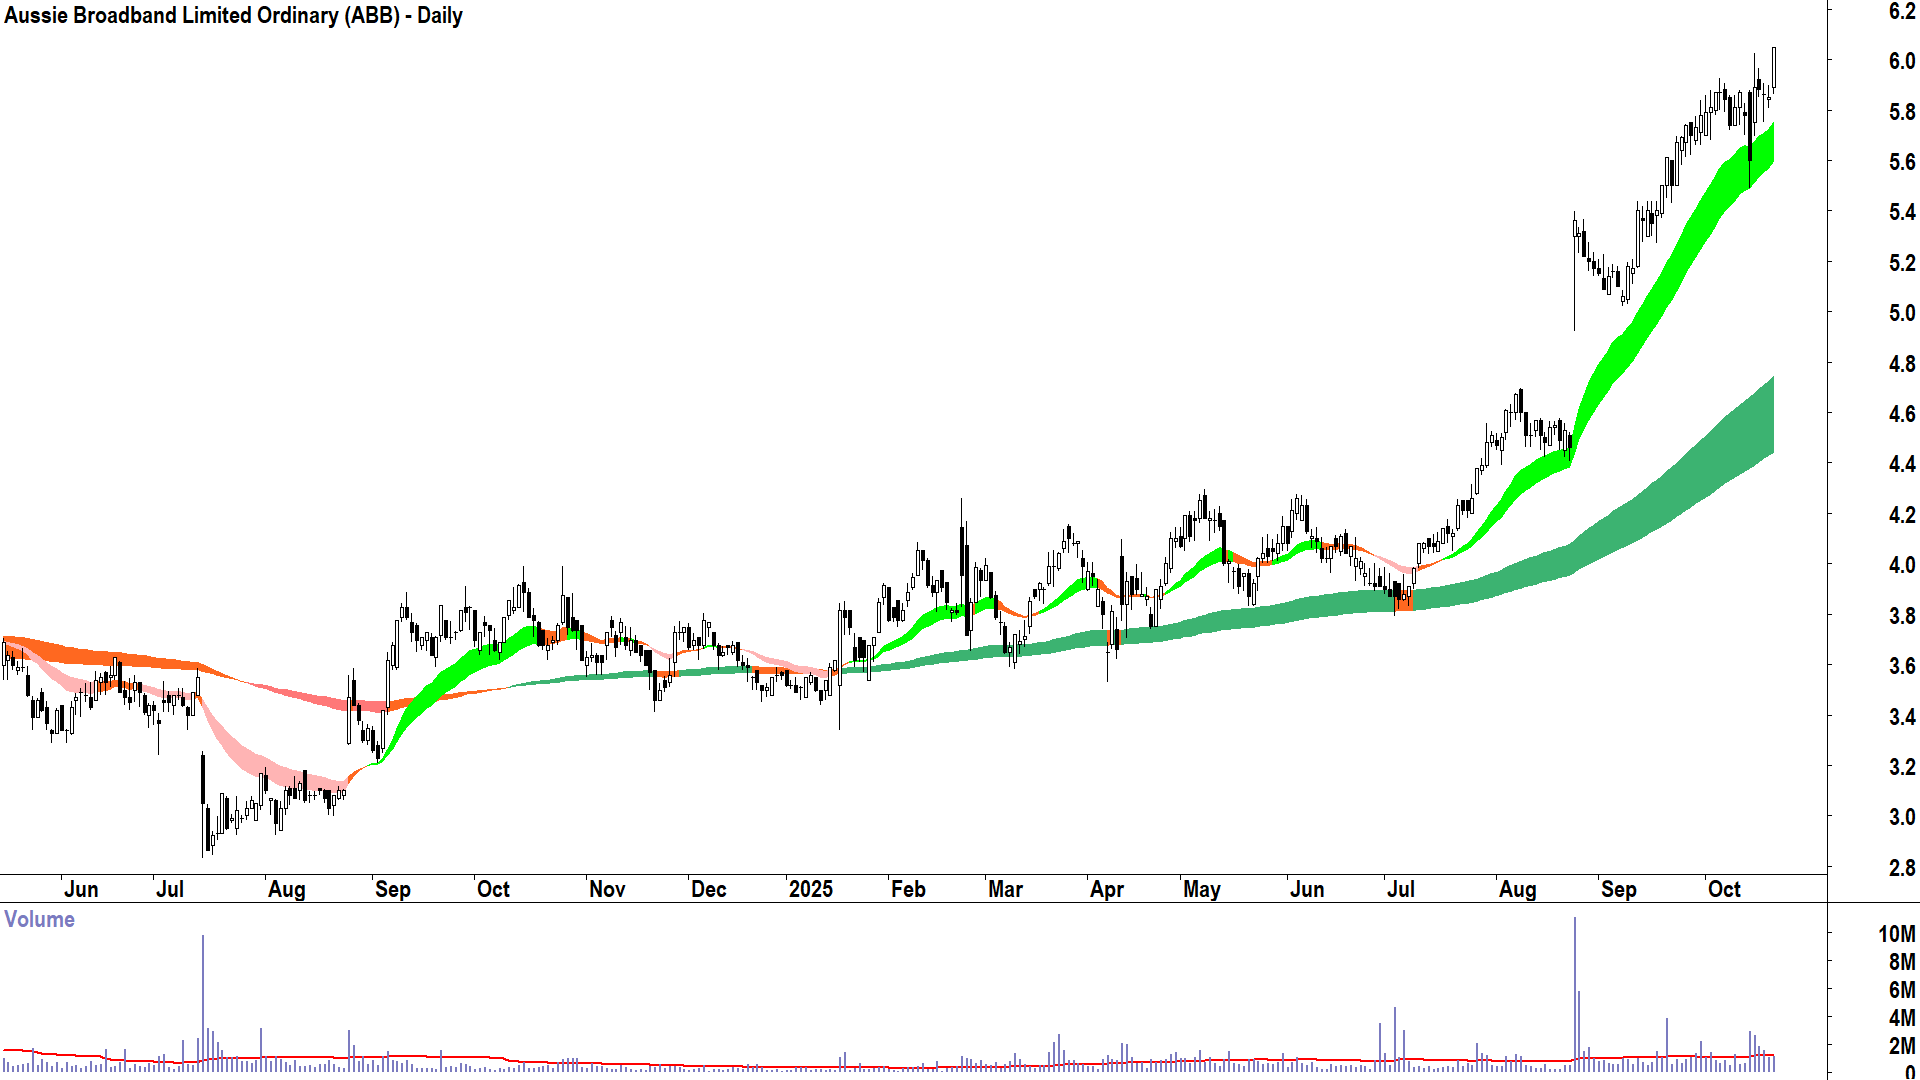Click the May month label on axis
1920x1080 pixels.
1201,889
